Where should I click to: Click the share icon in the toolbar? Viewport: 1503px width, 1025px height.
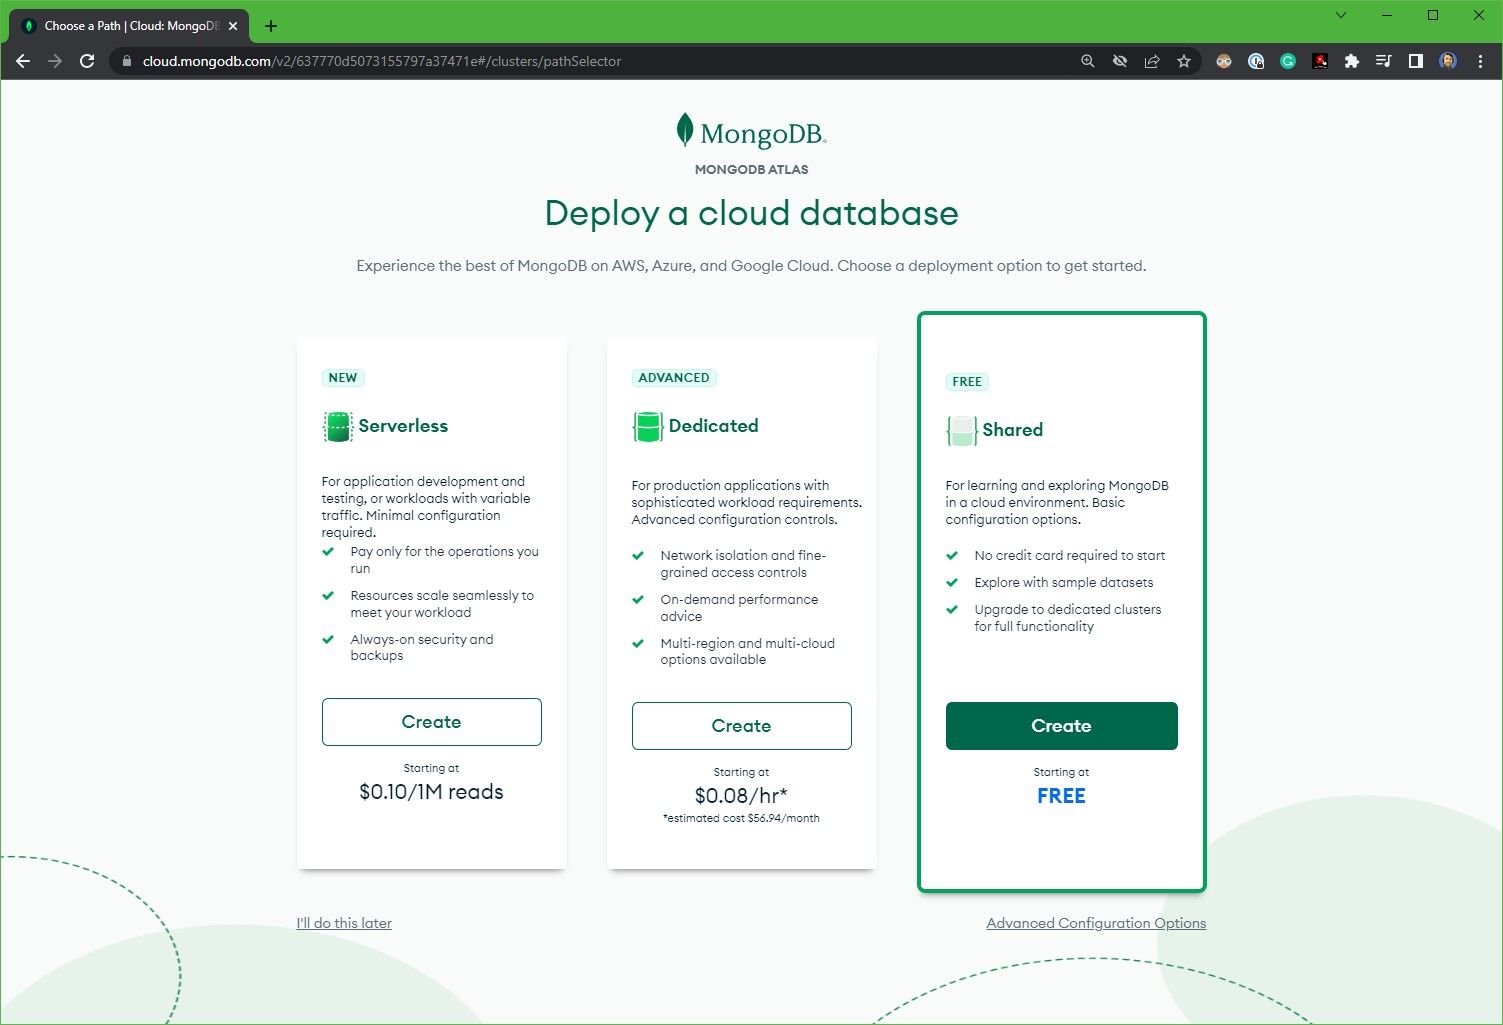pos(1151,61)
